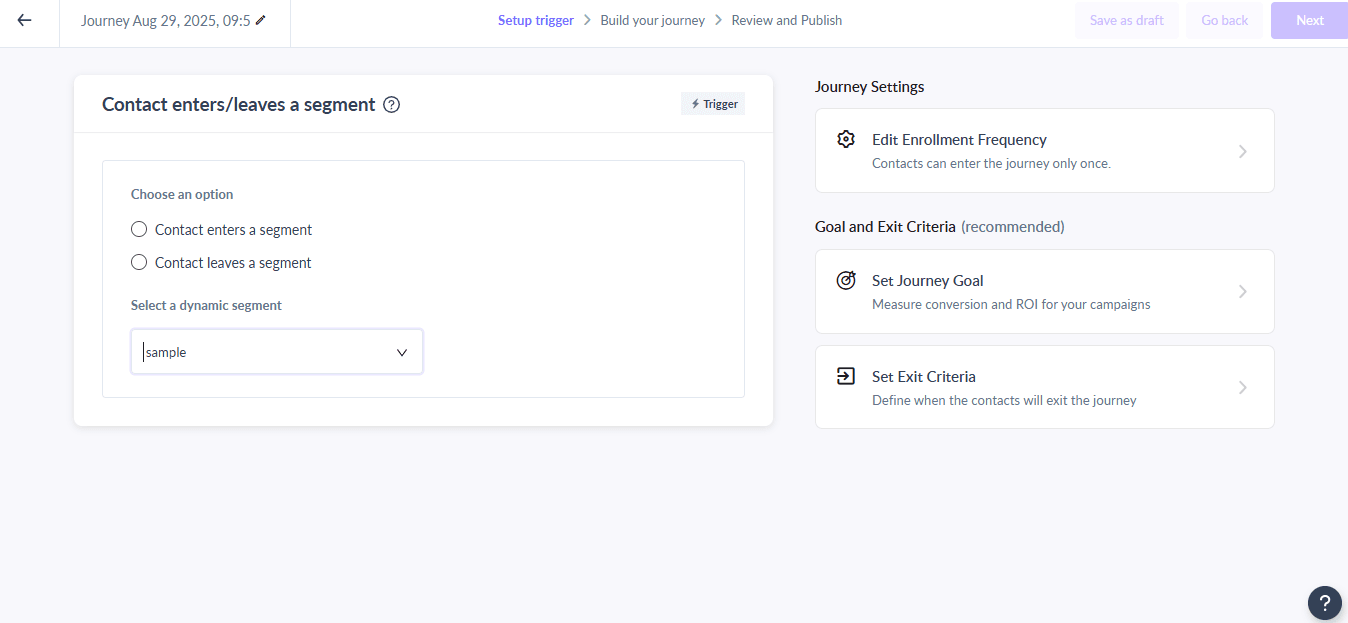The width and height of the screenshot is (1348, 623).
Task: Click the back arrow icon
Action: (x=24, y=20)
